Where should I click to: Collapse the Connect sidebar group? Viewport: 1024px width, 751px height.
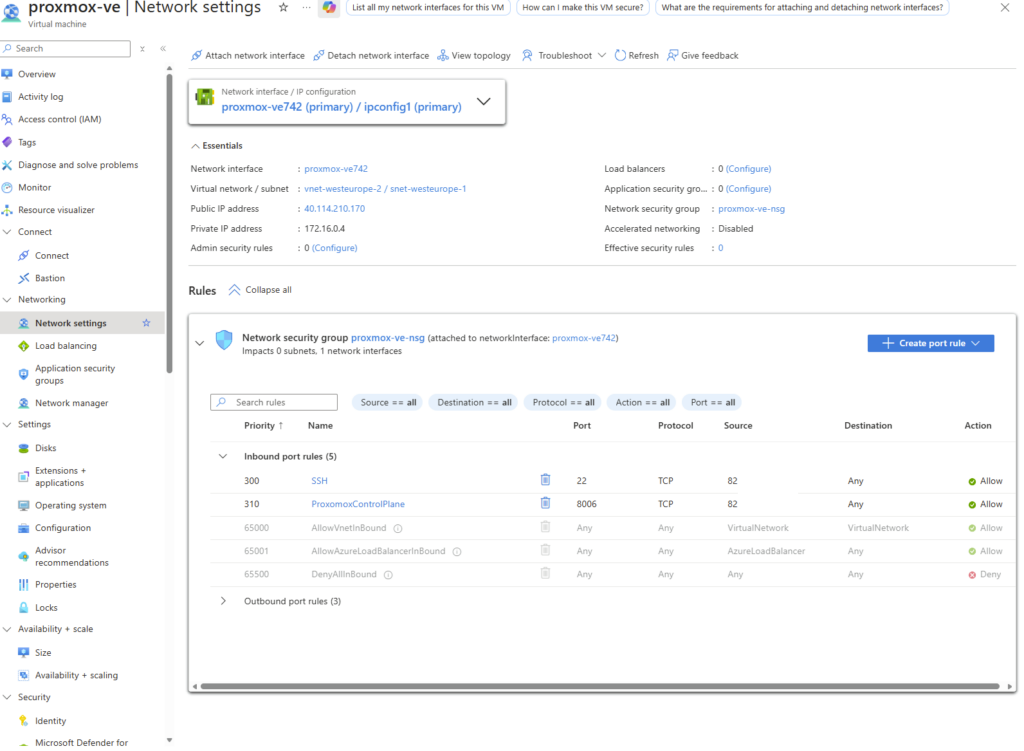pos(7,232)
